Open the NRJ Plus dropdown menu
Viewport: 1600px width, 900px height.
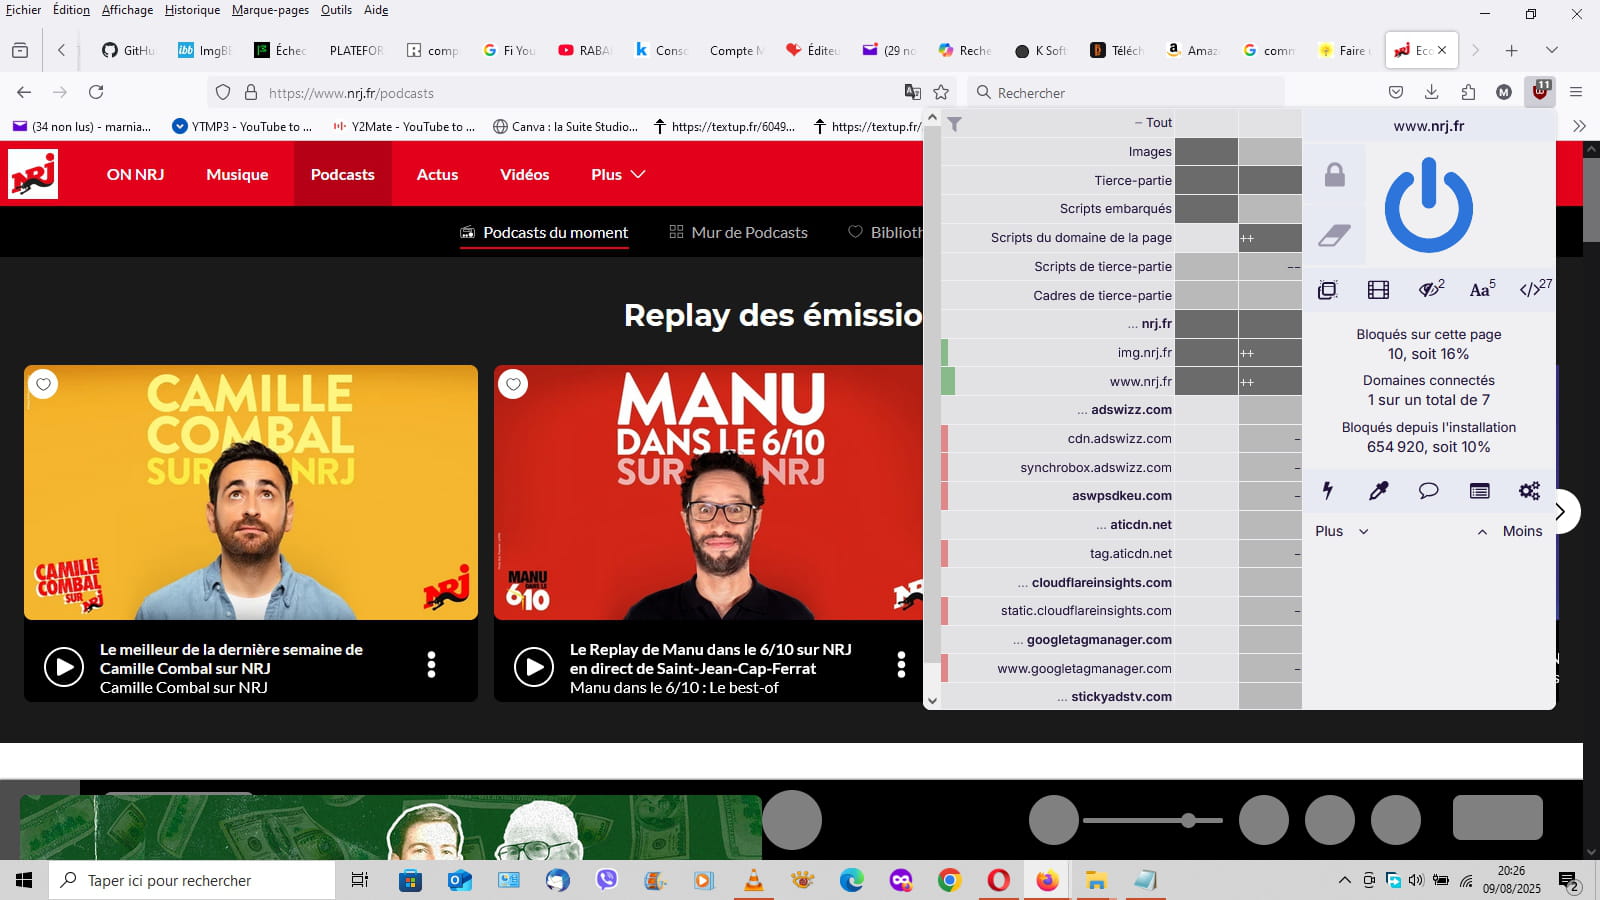617,174
